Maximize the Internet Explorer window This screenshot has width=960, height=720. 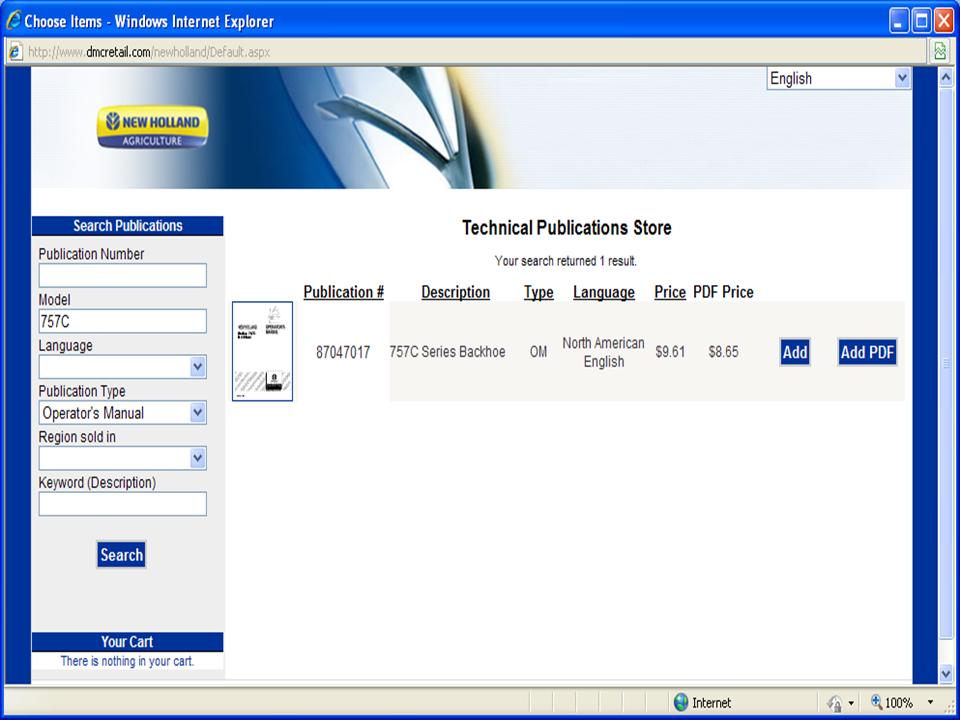coord(921,21)
